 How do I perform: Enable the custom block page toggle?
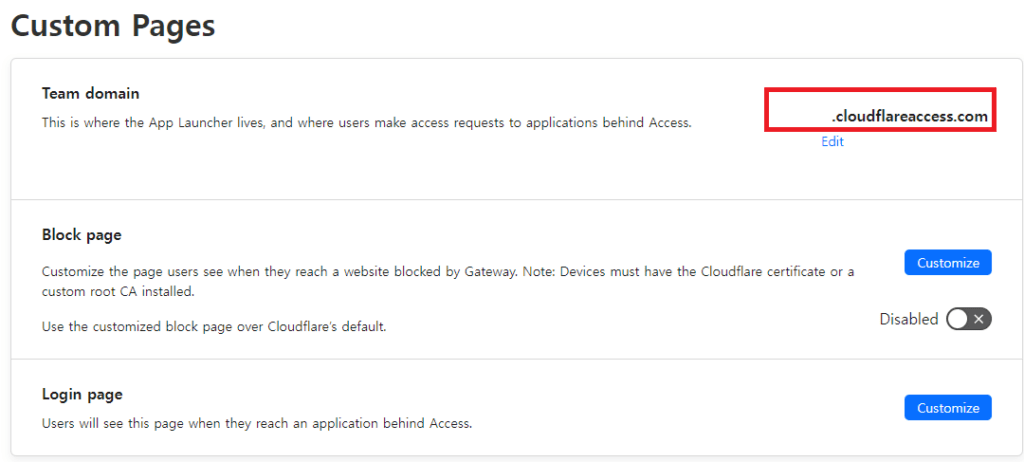[969, 319]
